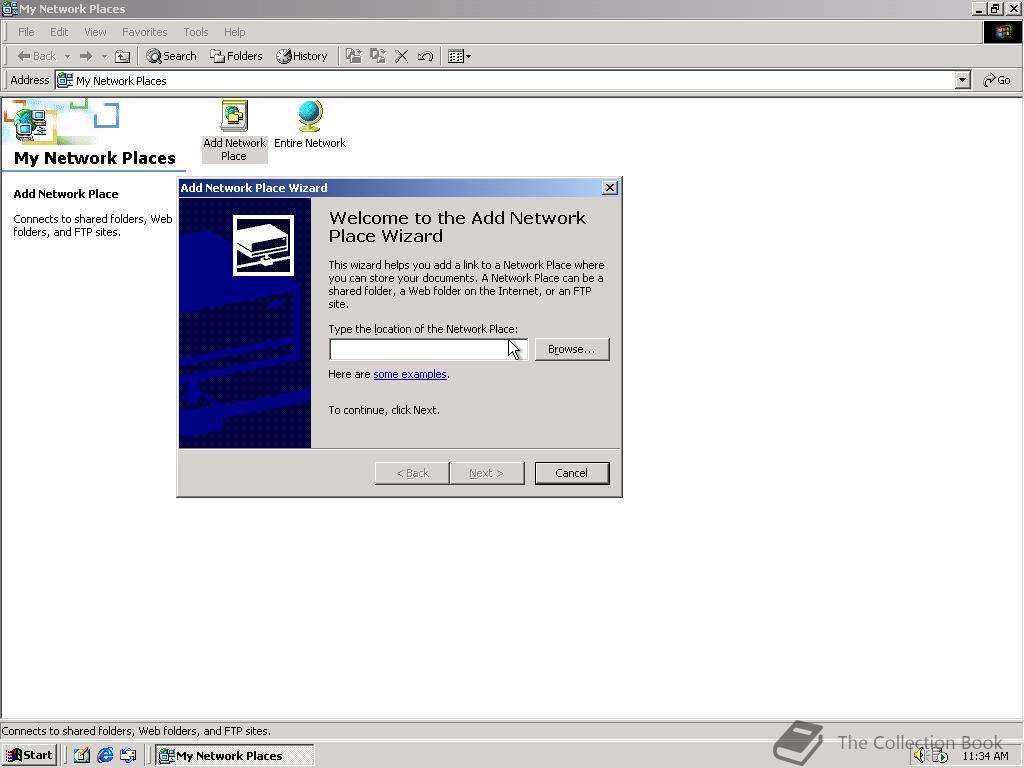Viewport: 1024px width, 768px height.
Task: Open the Help menu
Action: click(x=234, y=32)
